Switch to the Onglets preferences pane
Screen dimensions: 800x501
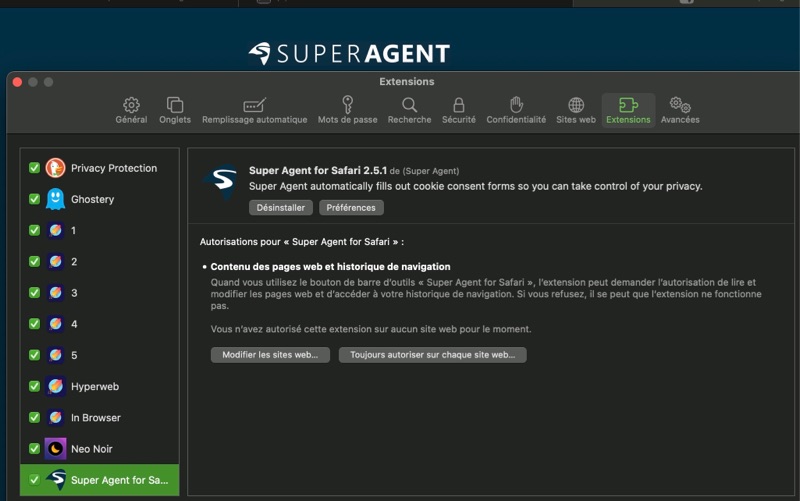click(175, 110)
